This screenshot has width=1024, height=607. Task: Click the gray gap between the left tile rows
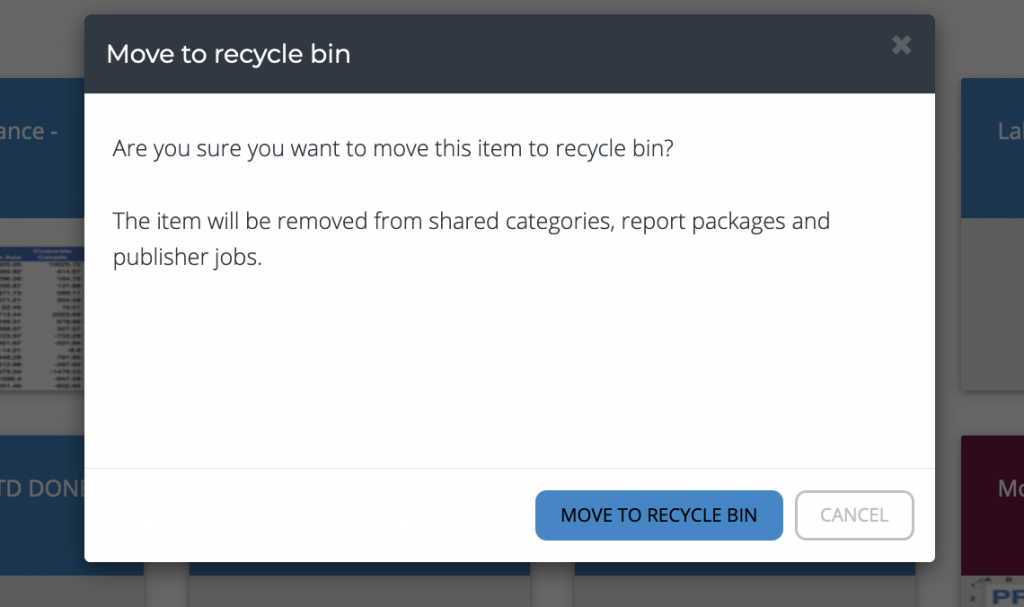(40, 412)
